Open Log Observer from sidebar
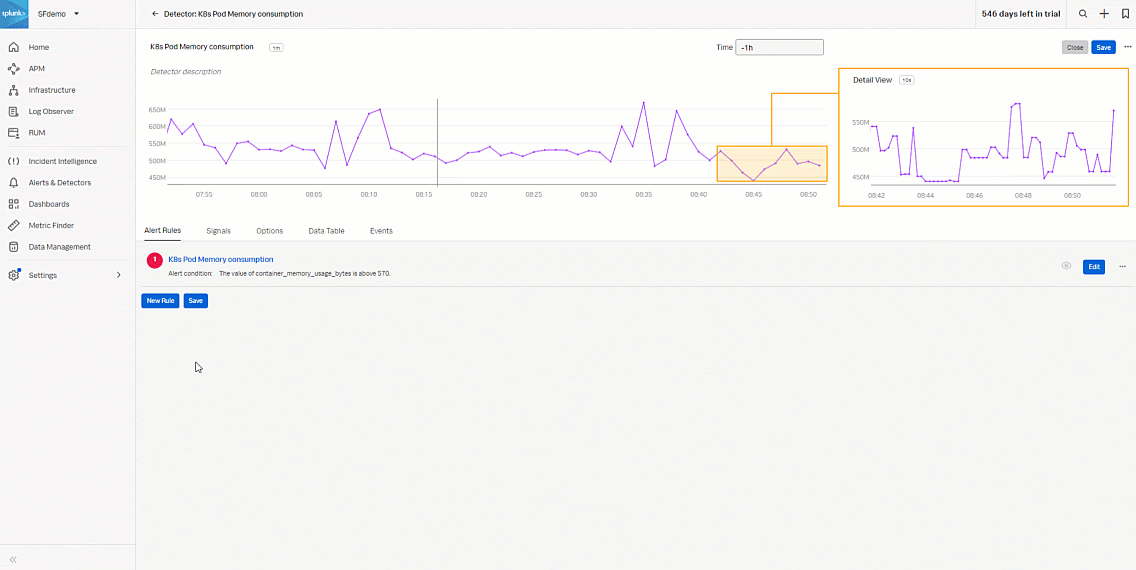This screenshot has height=570, width=1136. (x=13, y=111)
